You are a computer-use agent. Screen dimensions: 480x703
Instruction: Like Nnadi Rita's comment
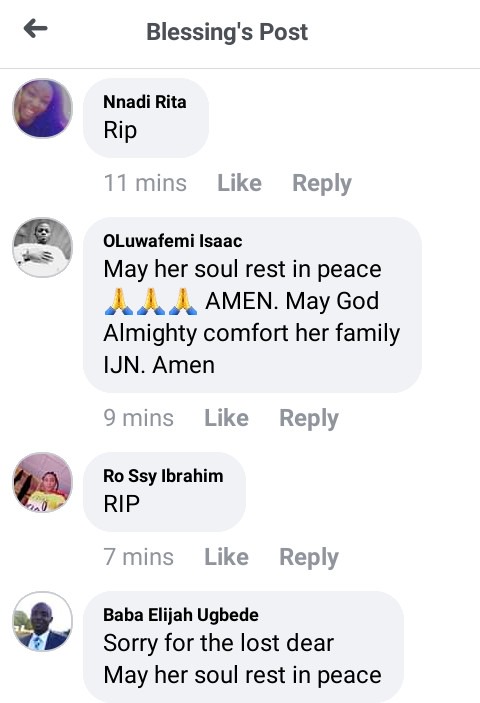(x=239, y=183)
